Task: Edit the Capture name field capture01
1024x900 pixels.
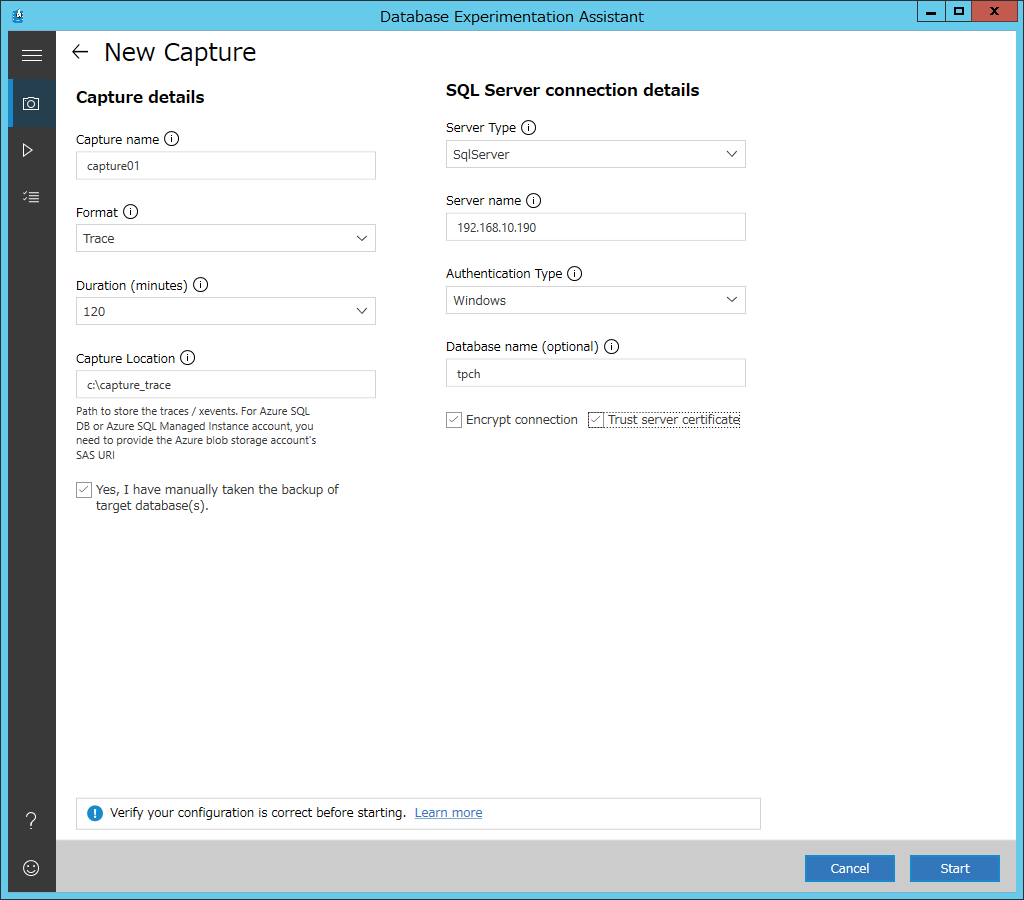Action: click(x=226, y=166)
